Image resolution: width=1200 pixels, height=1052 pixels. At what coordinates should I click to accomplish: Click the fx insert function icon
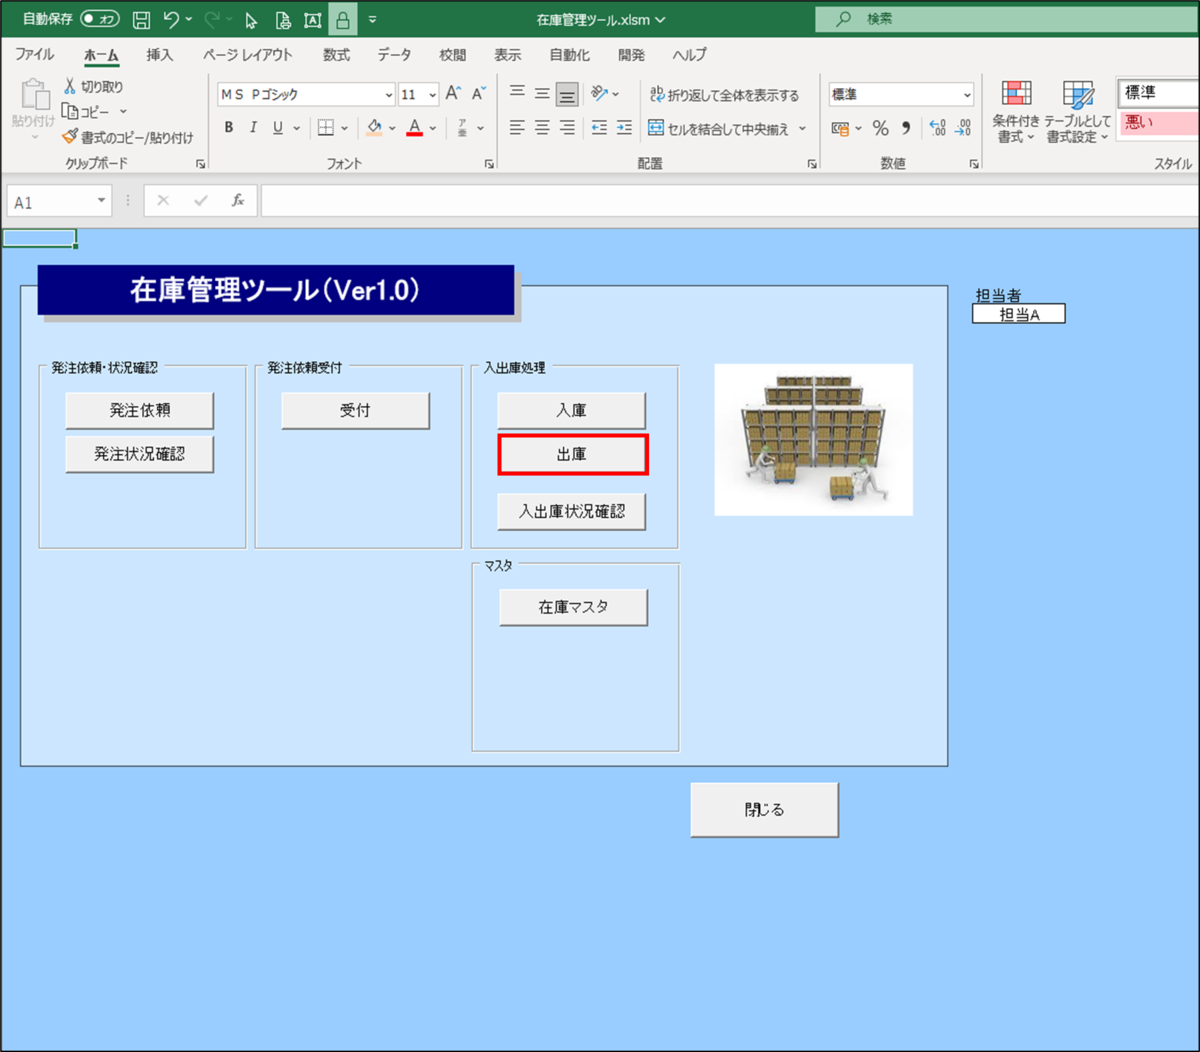click(238, 200)
